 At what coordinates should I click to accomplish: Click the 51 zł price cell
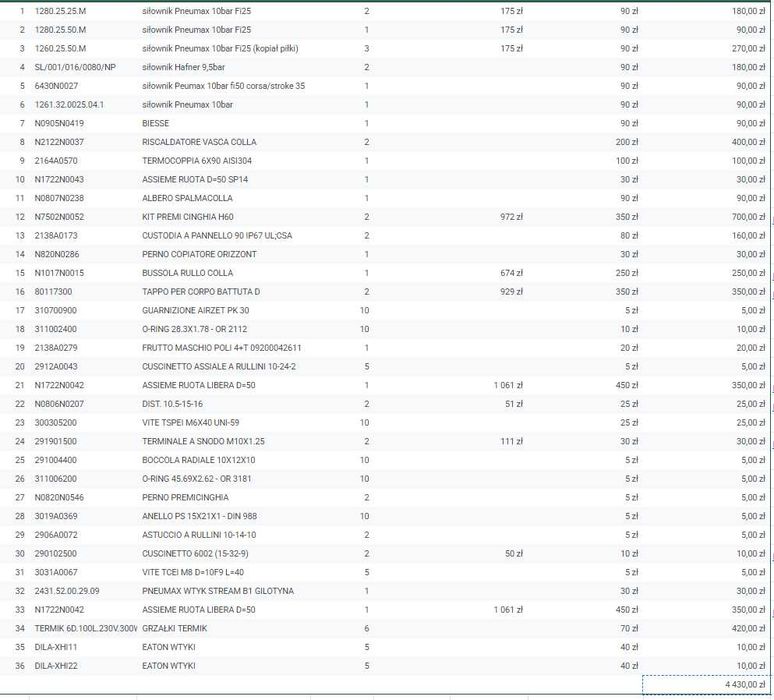(514, 404)
